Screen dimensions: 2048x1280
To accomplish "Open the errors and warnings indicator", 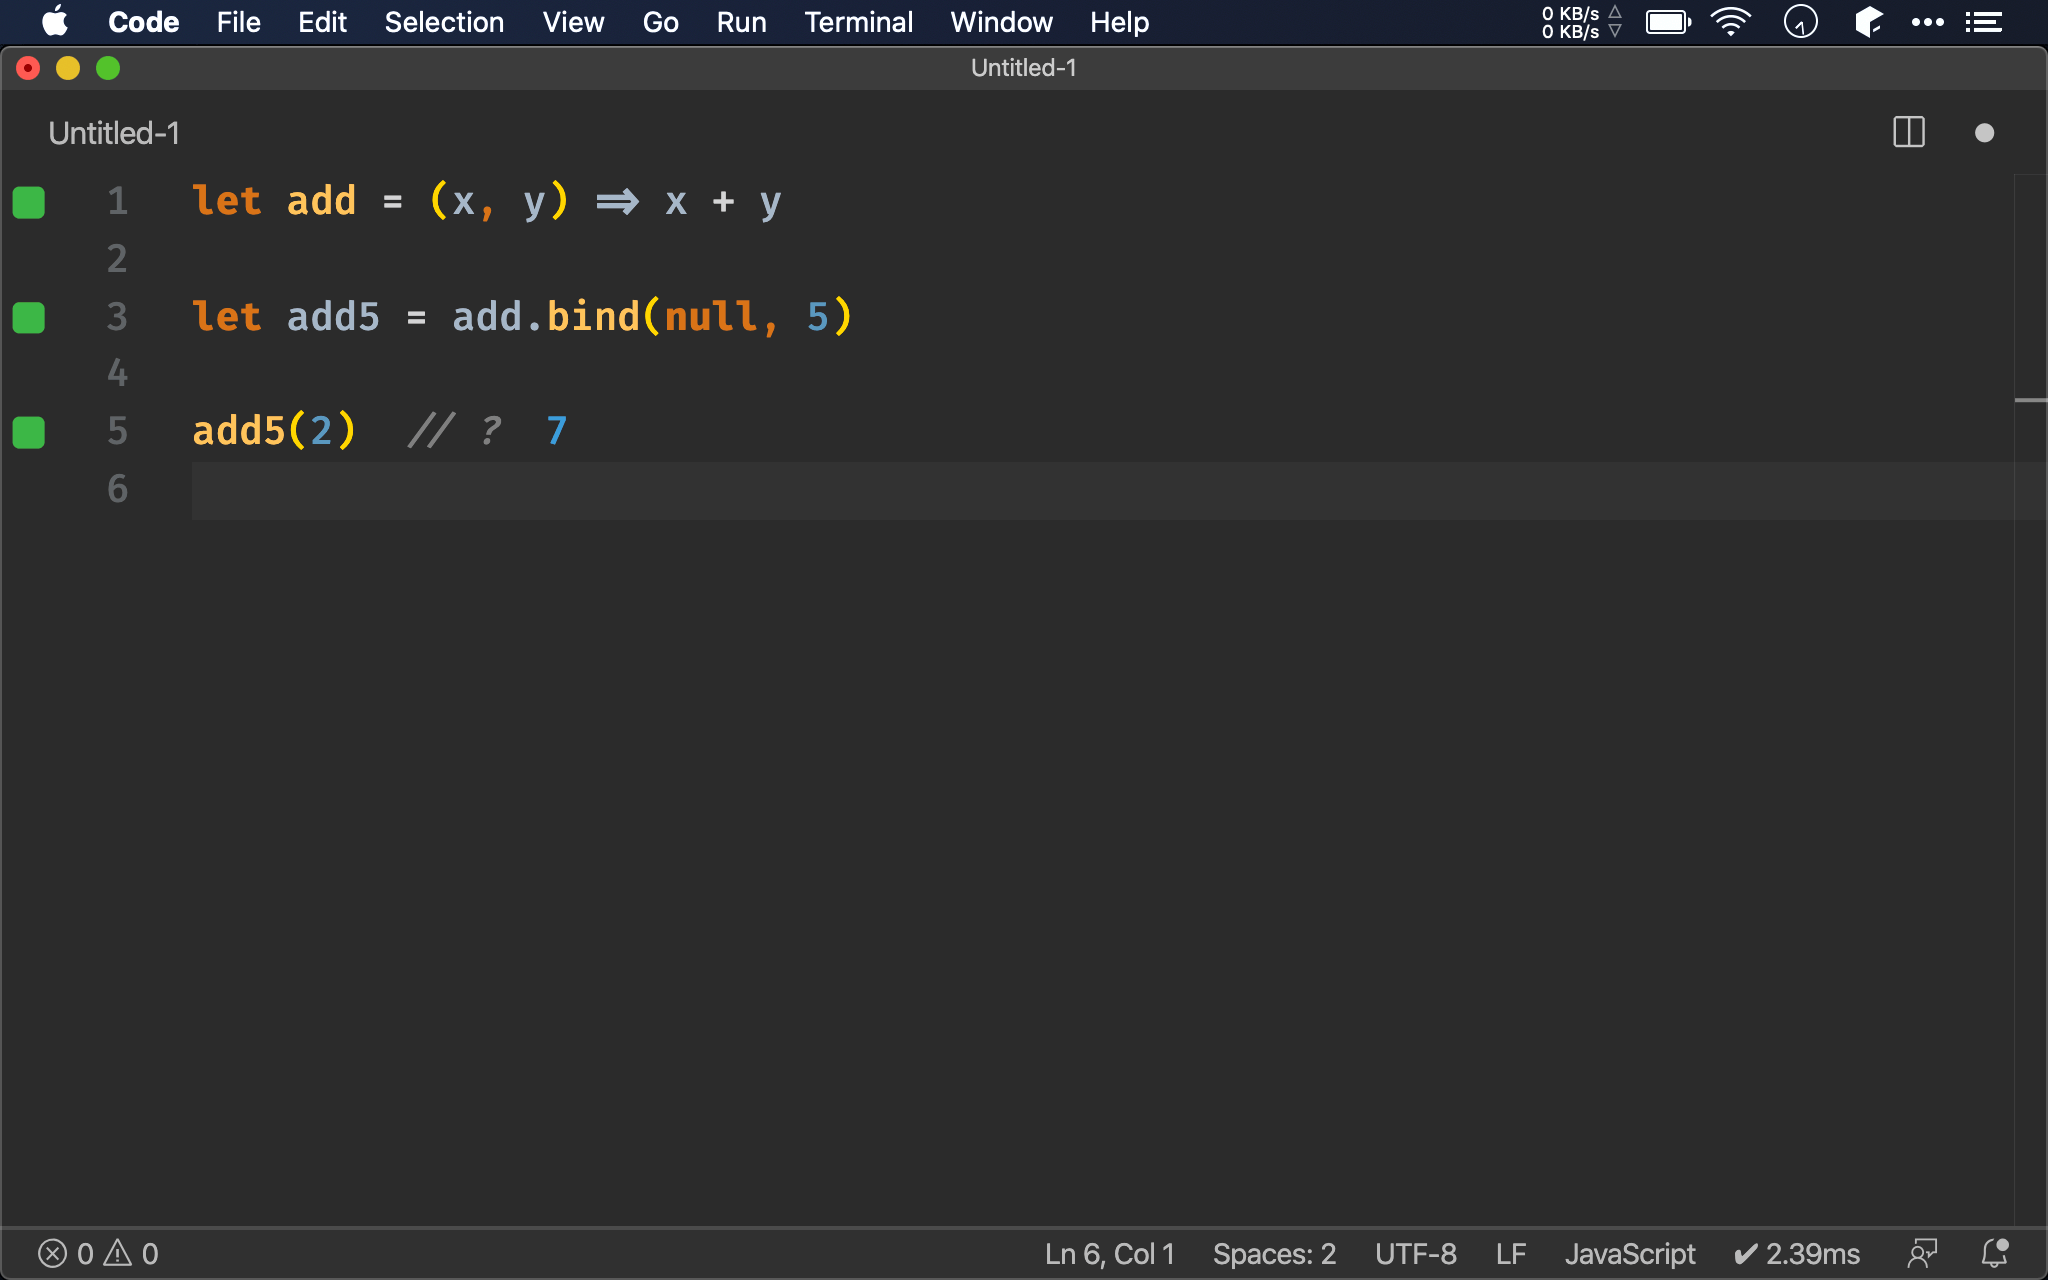I will coord(98,1253).
